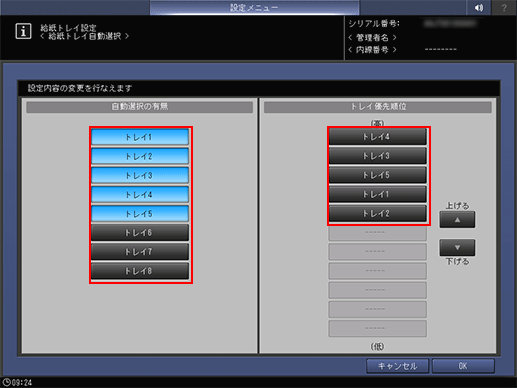Click the 給紙トレイ自動選択 breadcrumb text

(85, 36)
